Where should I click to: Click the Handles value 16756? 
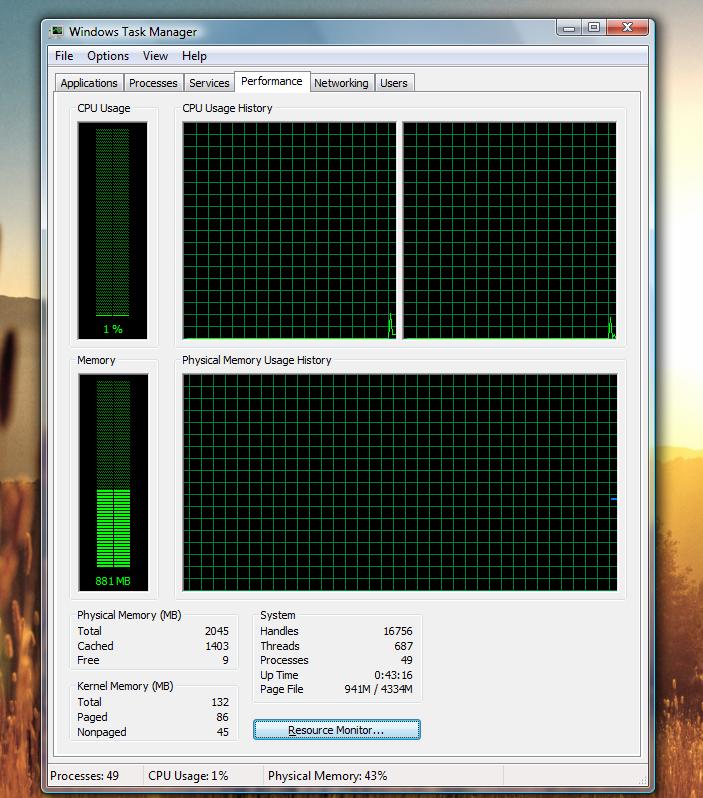click(398, 631)
